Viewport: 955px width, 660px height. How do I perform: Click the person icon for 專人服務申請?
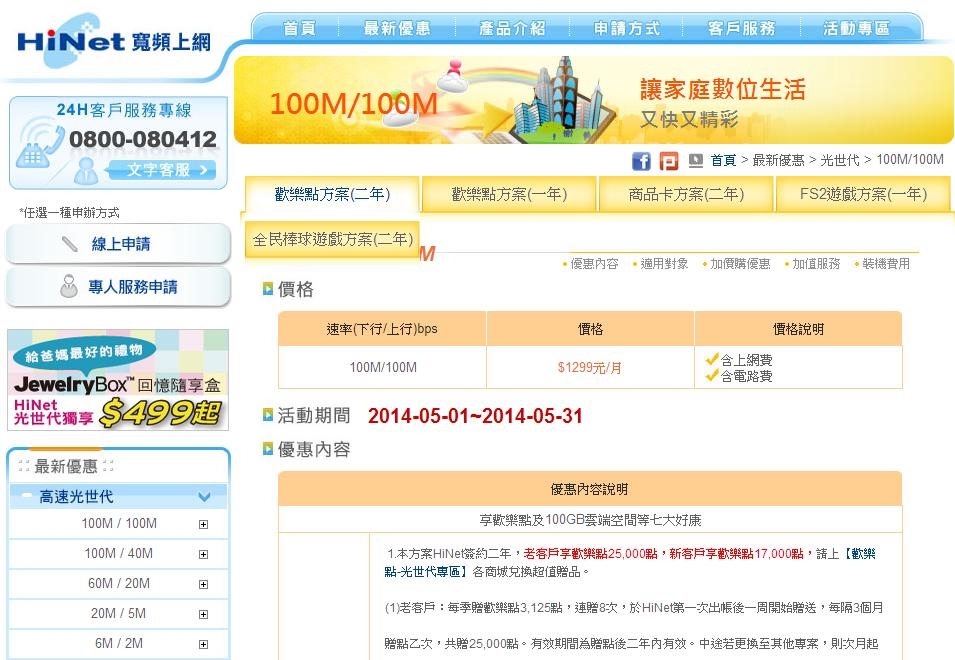(x=69, y=286)
